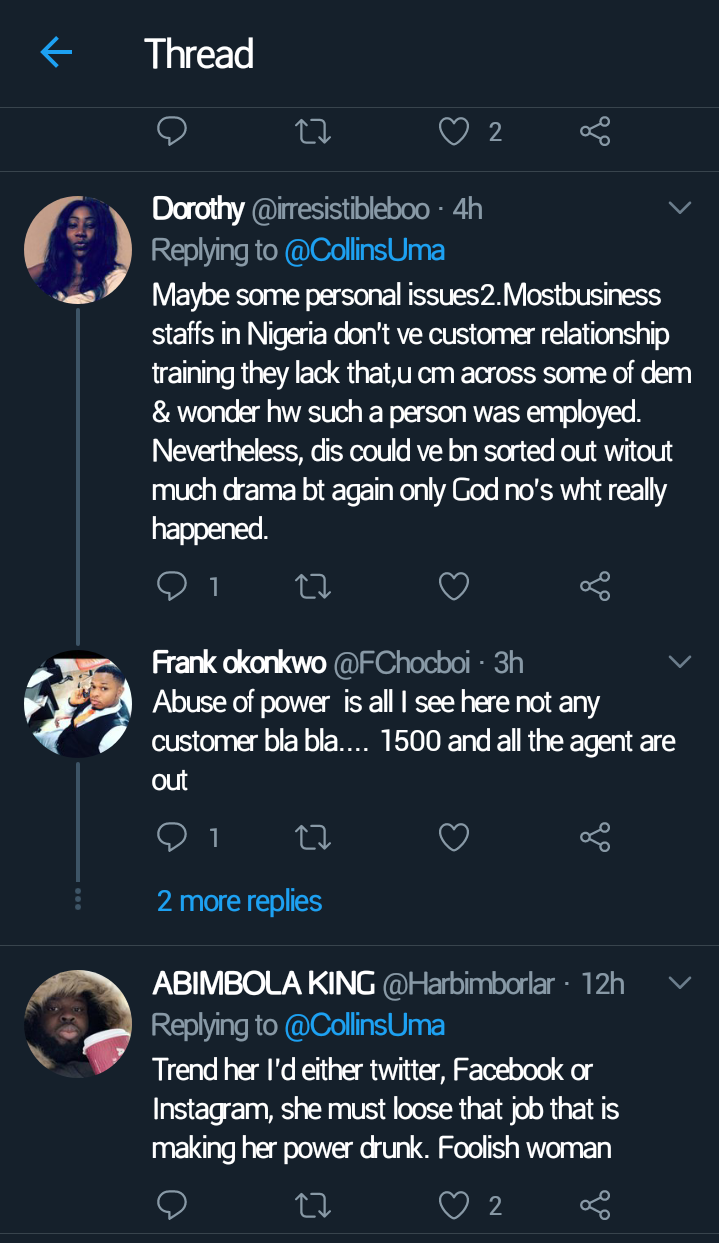Expand the 2 more replies link
Screen dimensions: 719x1243
[x=240, y=901]
